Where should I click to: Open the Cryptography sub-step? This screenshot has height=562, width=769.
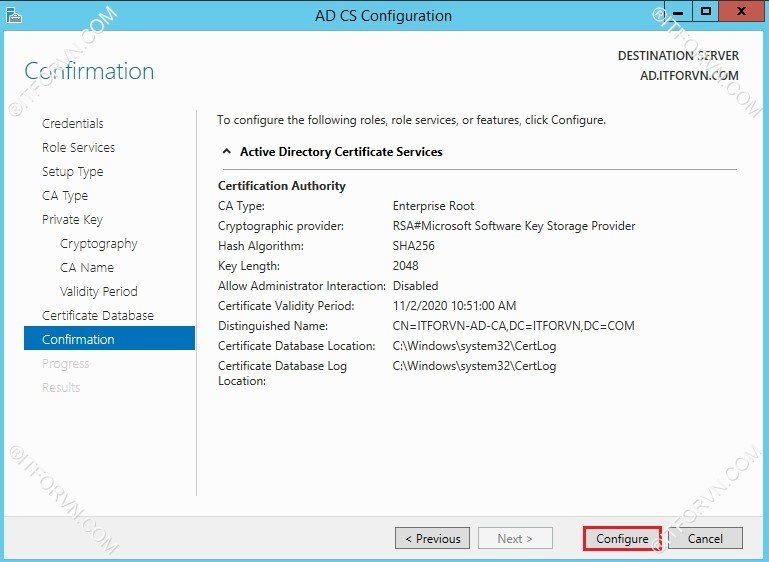[x=98, y=243]
